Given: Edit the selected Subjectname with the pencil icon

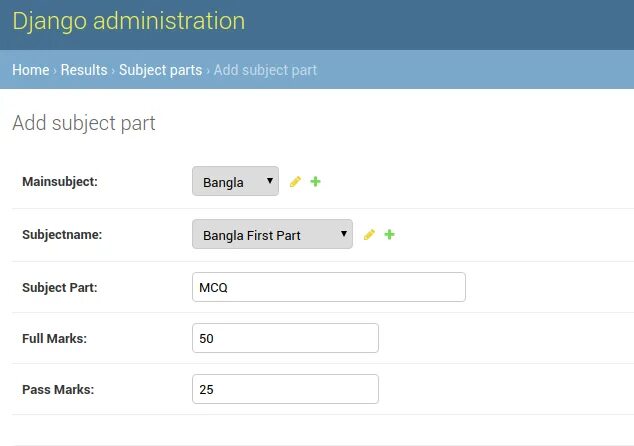Looking at the screenshot, I should 369,235.
